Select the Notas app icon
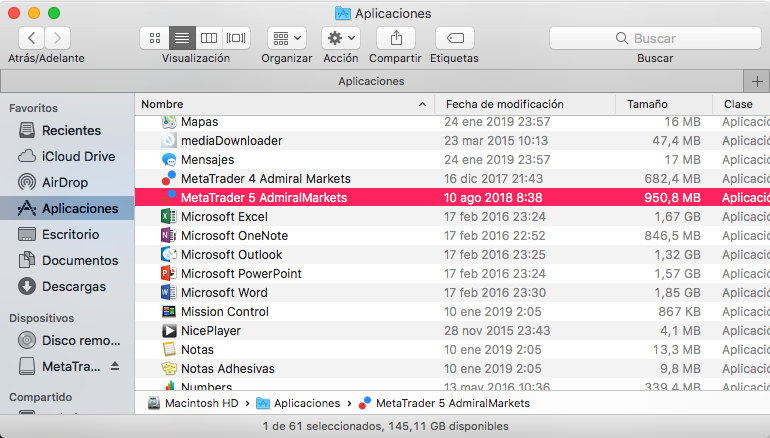The width and height of the screenshot is (770, 438). [169, 350]
